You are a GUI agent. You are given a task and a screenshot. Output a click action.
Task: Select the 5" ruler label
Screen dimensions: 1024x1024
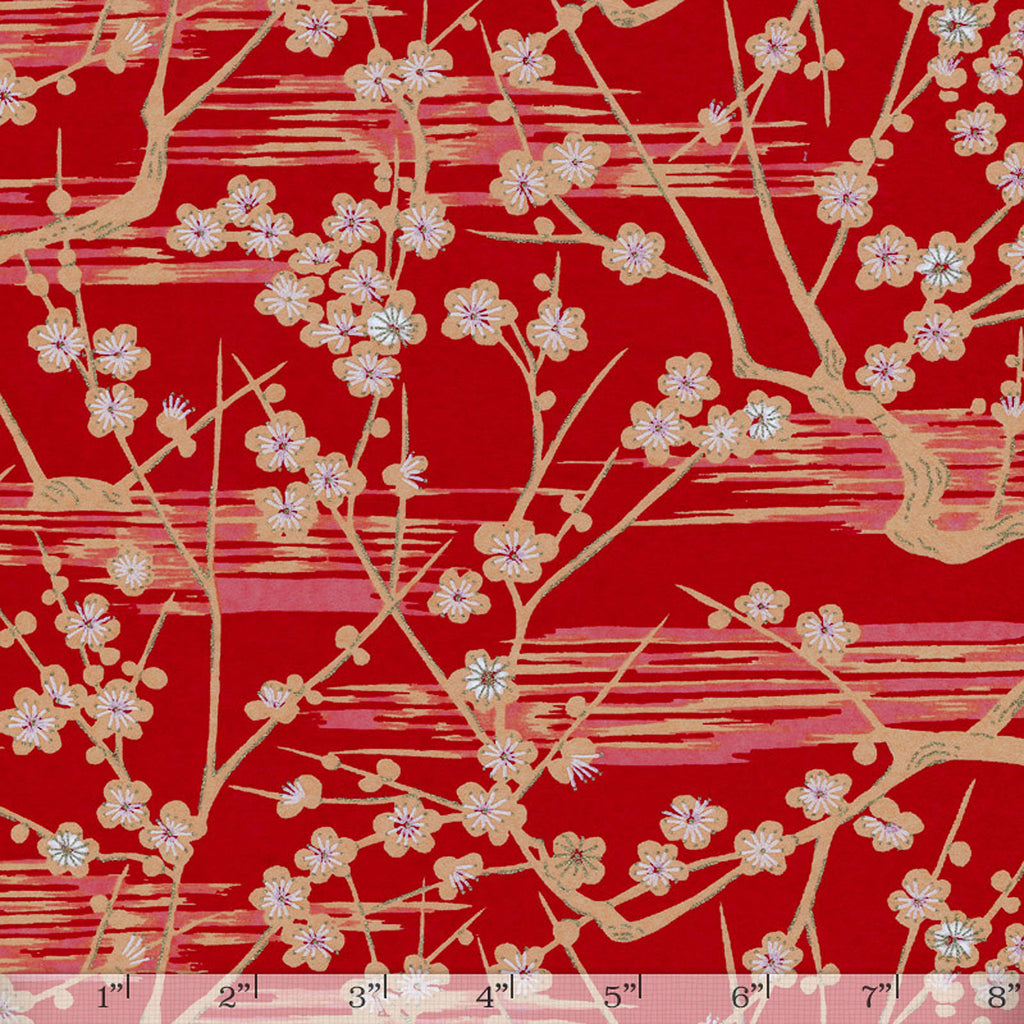coord(621,997)
